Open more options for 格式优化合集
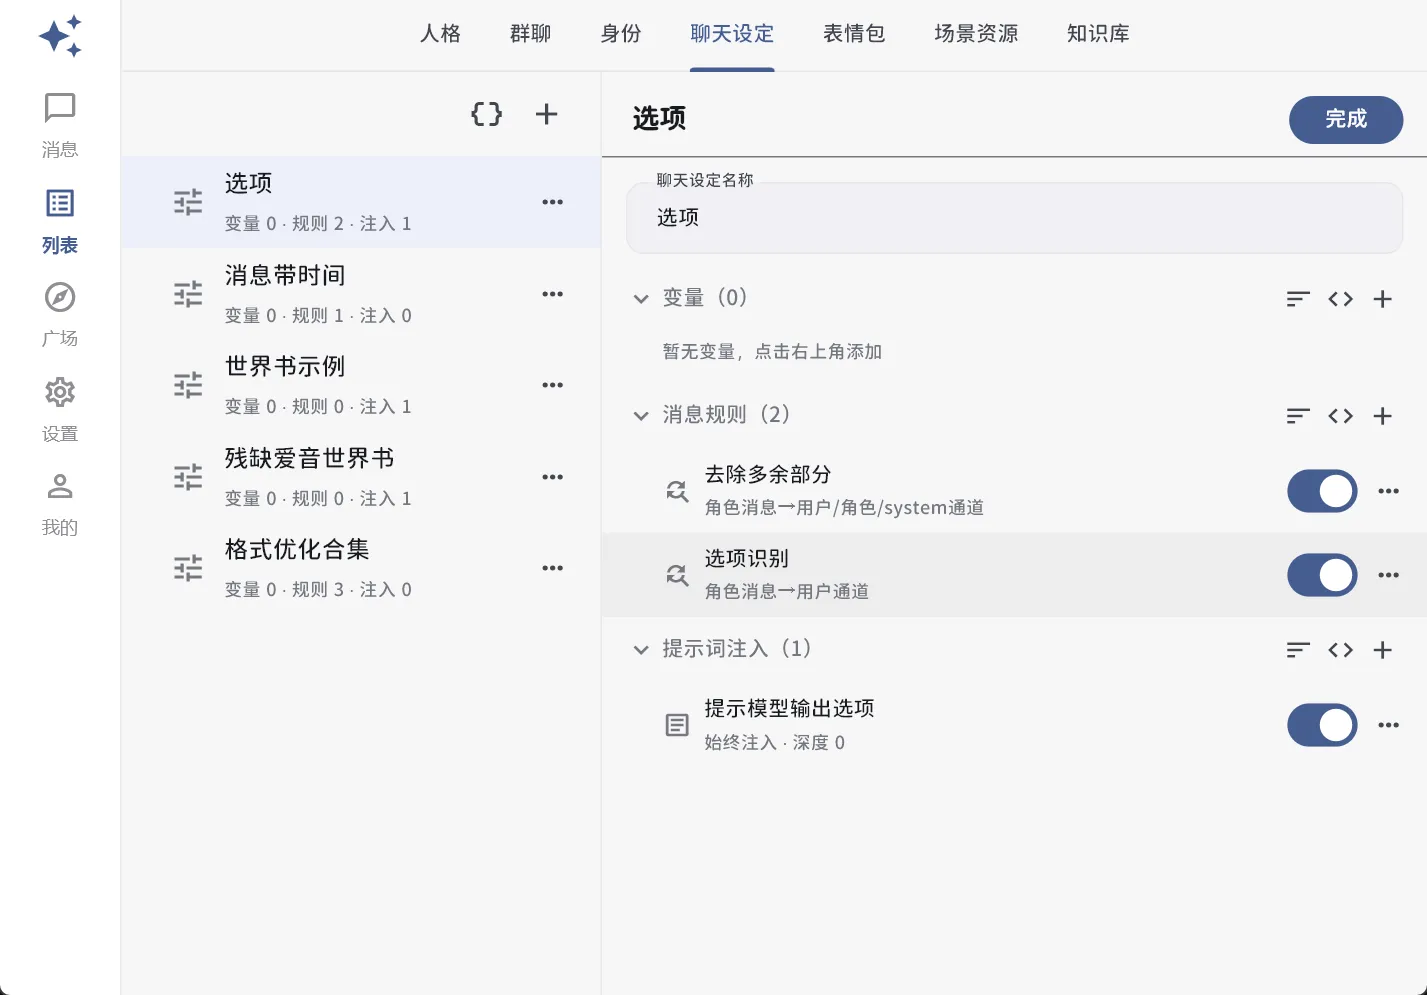 click(x=553, y=568)
